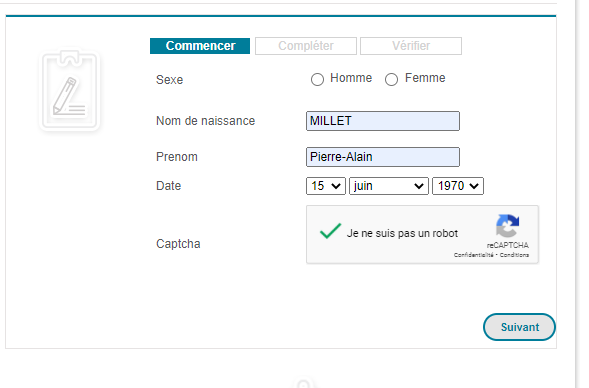The width and height of the screenshot is (589, 388).
Task: Open the month dropdown showing juin
Action: click(388, 186)
